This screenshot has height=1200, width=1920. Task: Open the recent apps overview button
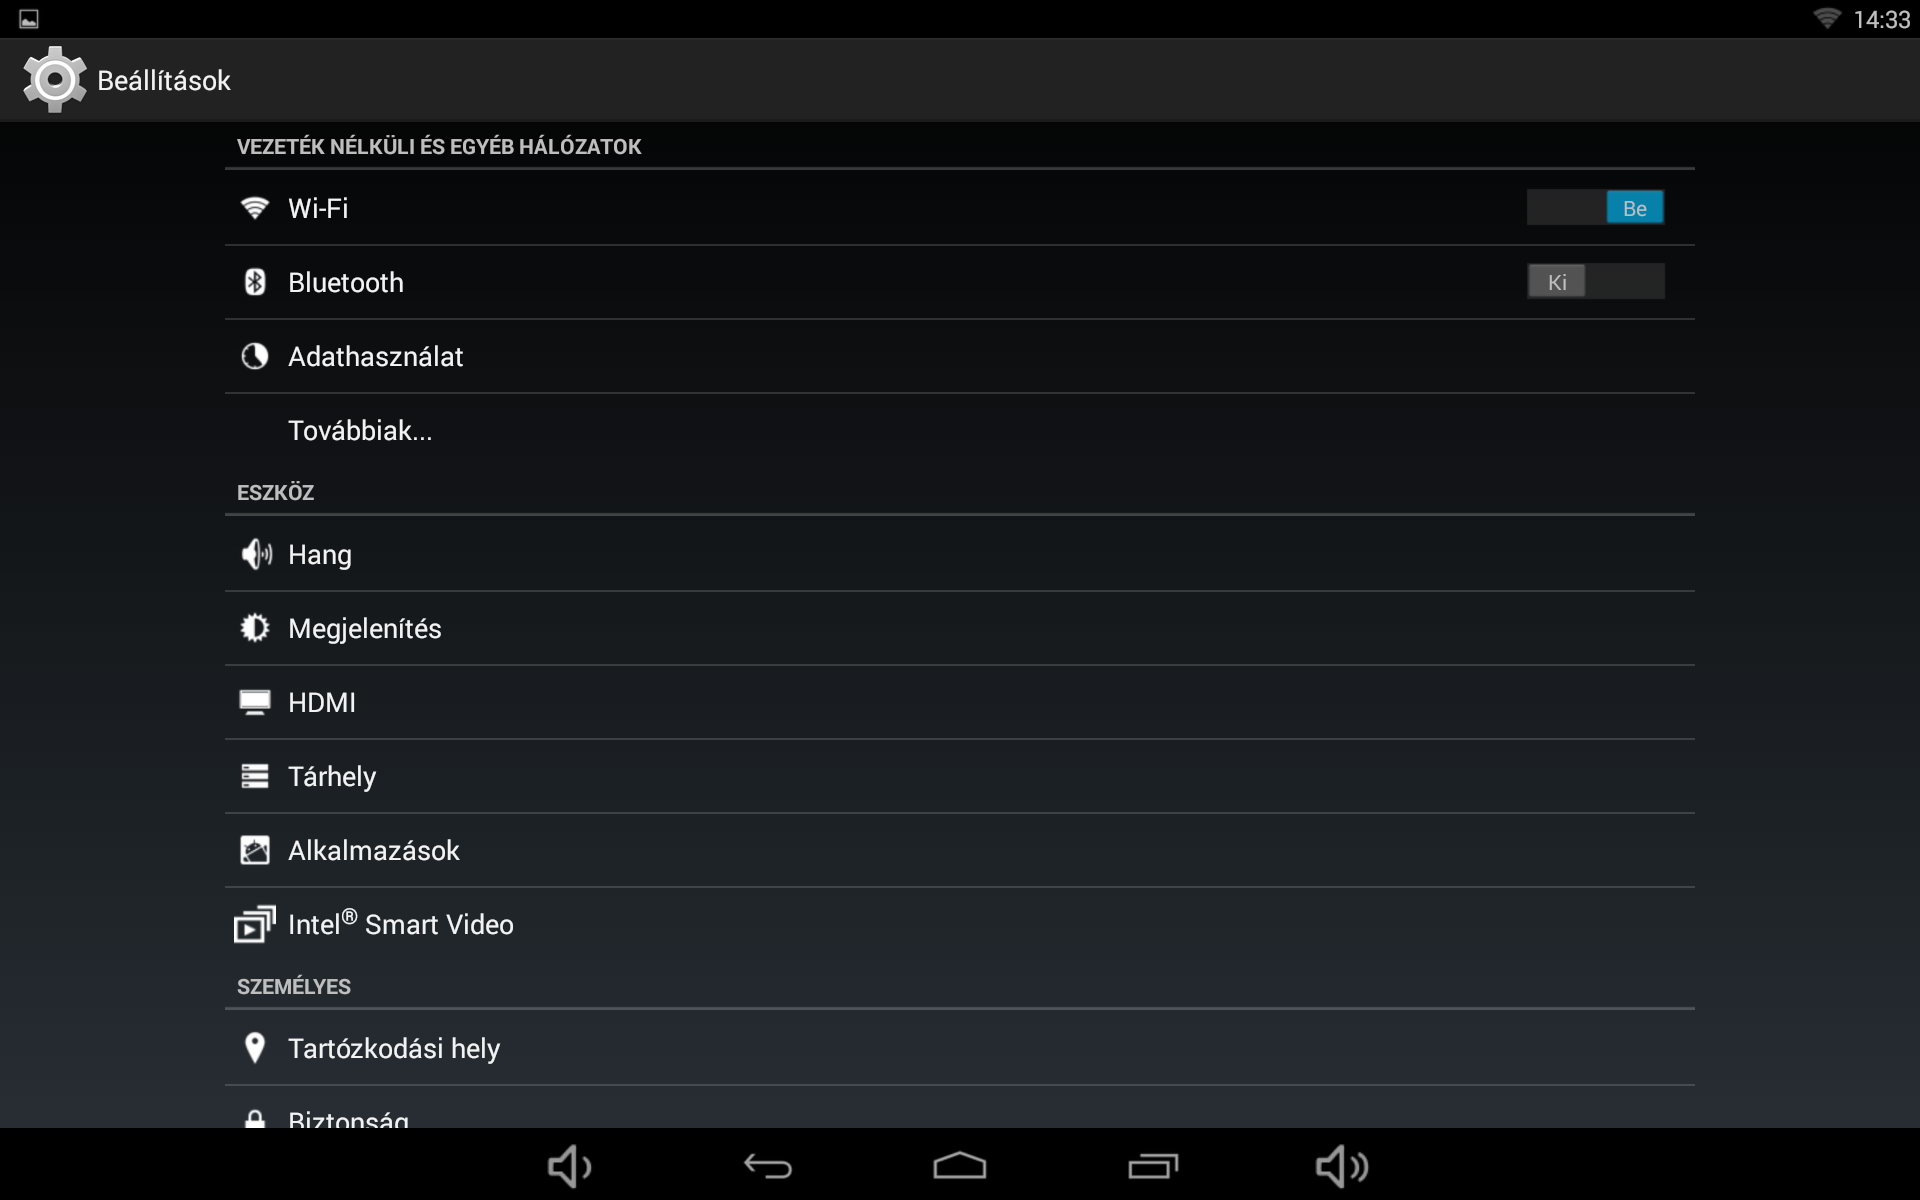pos(1153,1166)
